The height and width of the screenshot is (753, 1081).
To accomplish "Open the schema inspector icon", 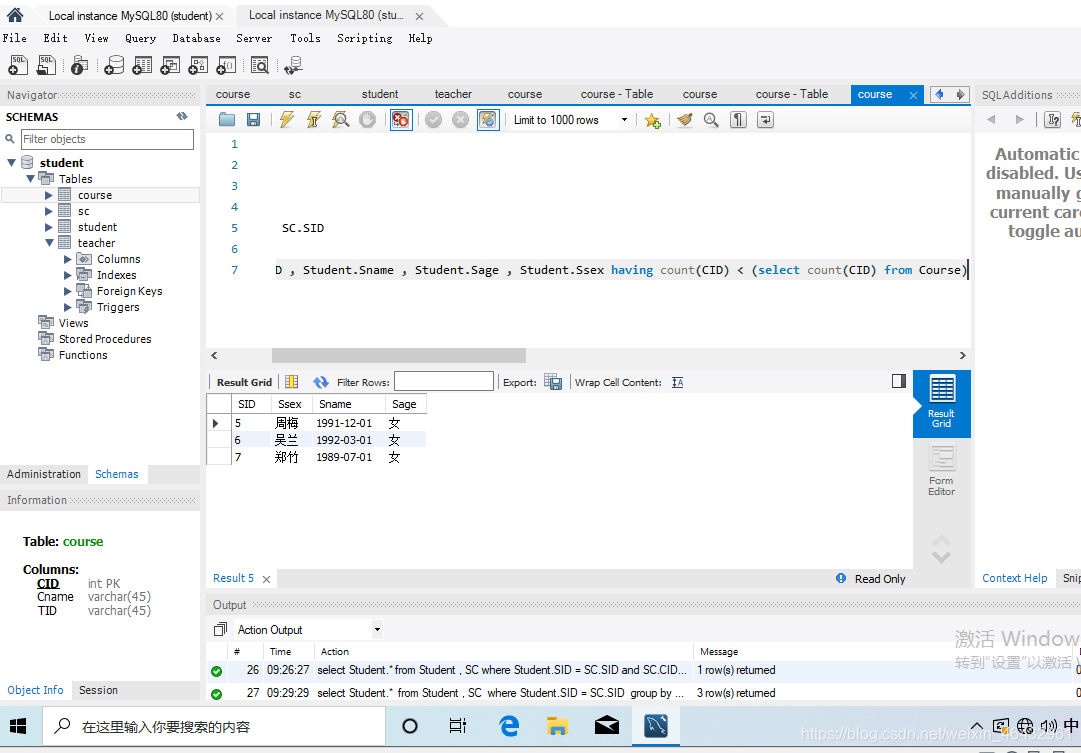I will pos(79,65).
